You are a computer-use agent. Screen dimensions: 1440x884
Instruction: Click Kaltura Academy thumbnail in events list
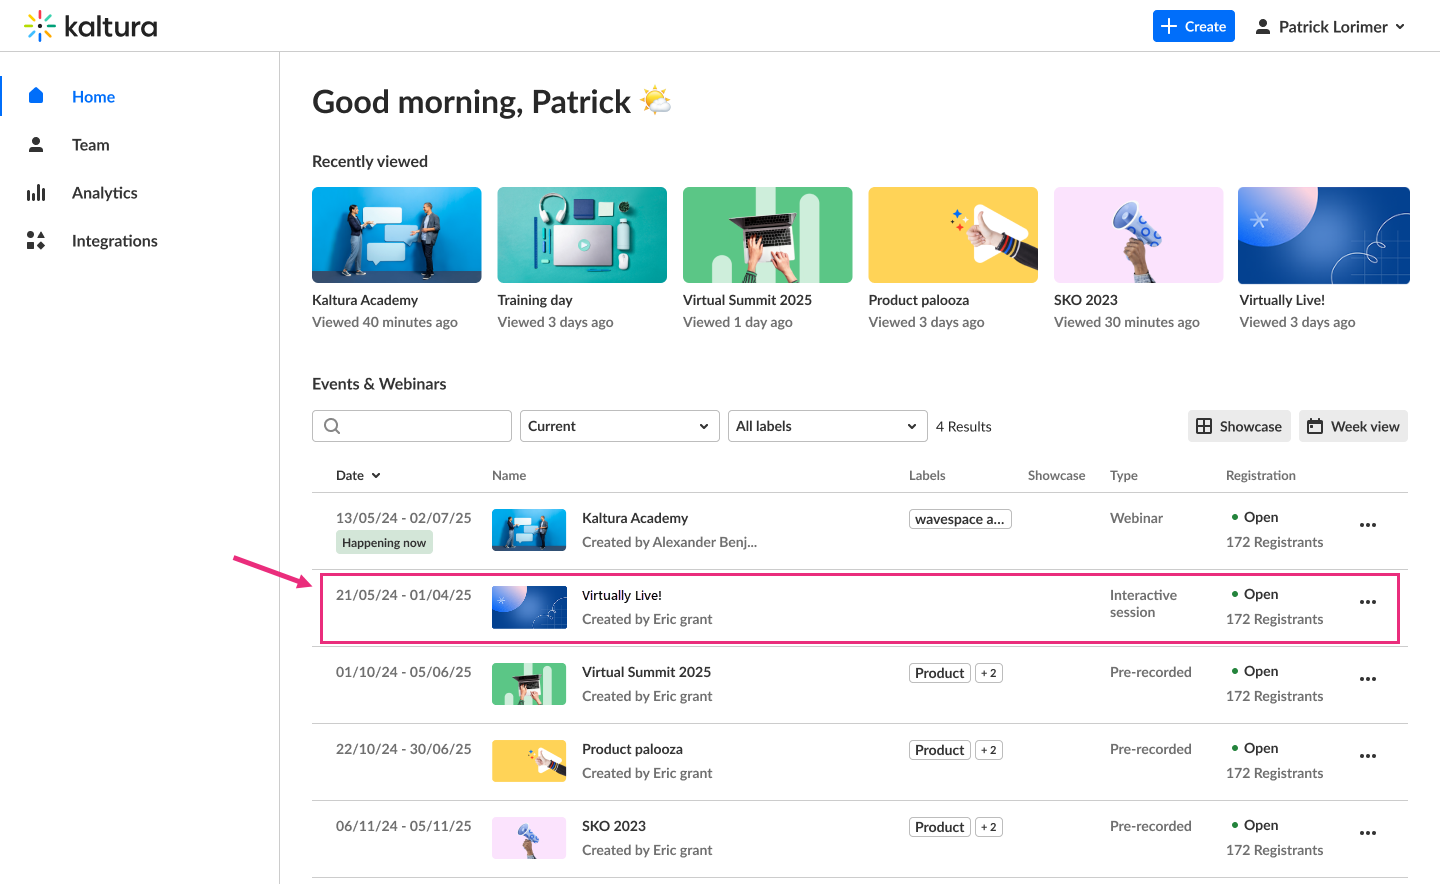tap(529, 530)
